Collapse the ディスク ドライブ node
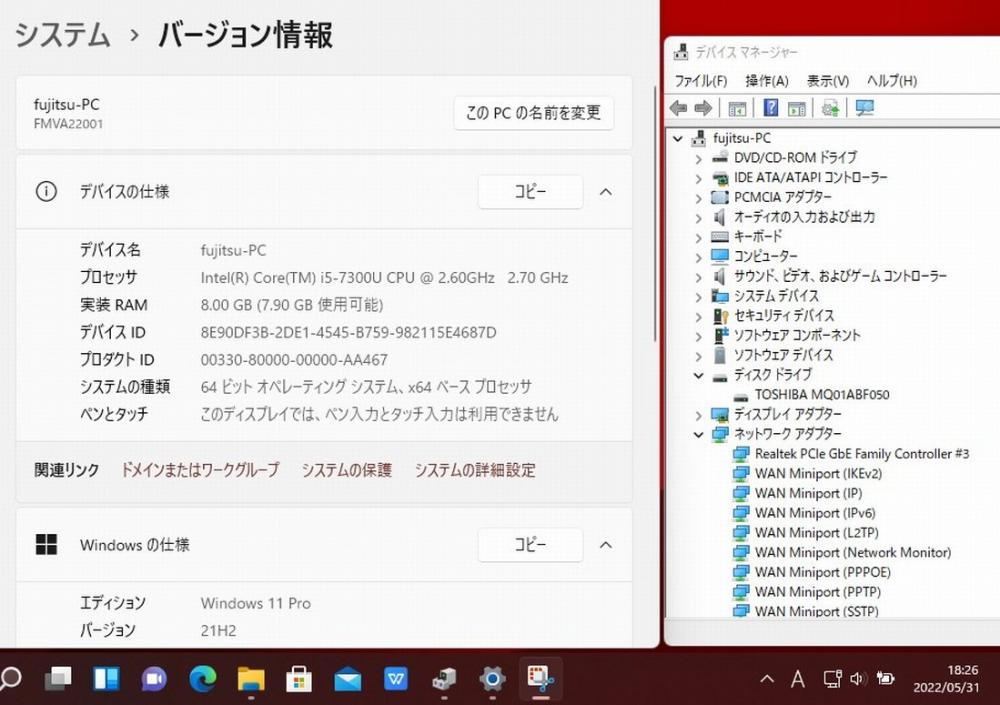 click(x=698, y=375)
